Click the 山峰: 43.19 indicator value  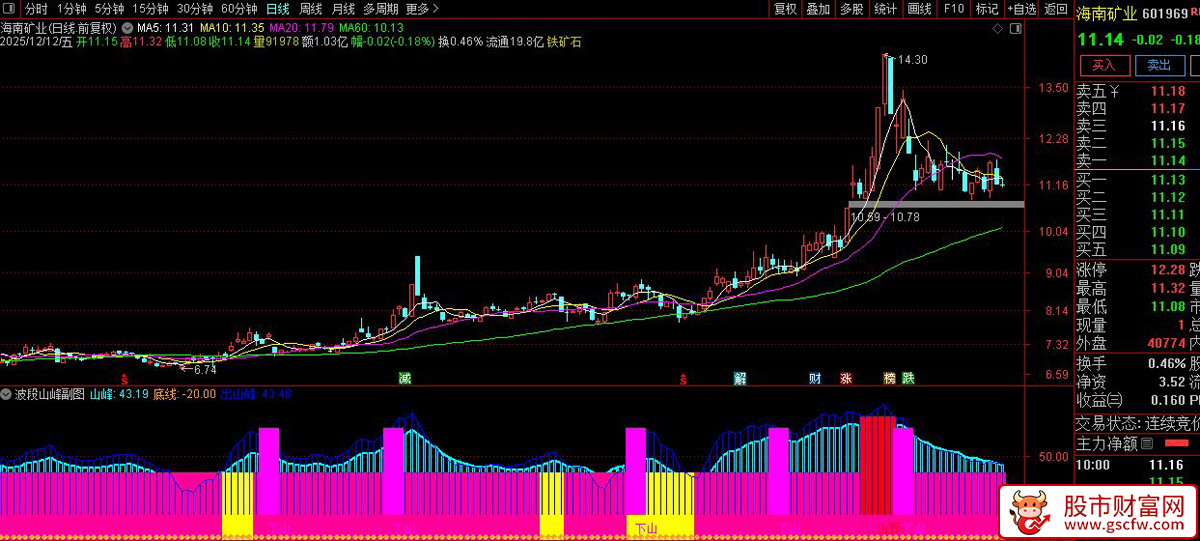pos(119,394)
